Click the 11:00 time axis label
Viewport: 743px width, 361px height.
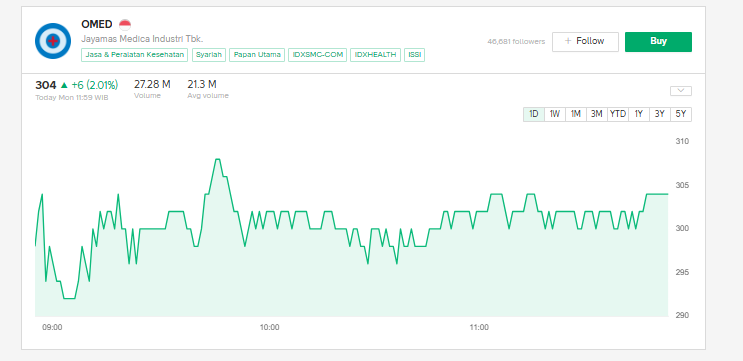click(479, 327)
